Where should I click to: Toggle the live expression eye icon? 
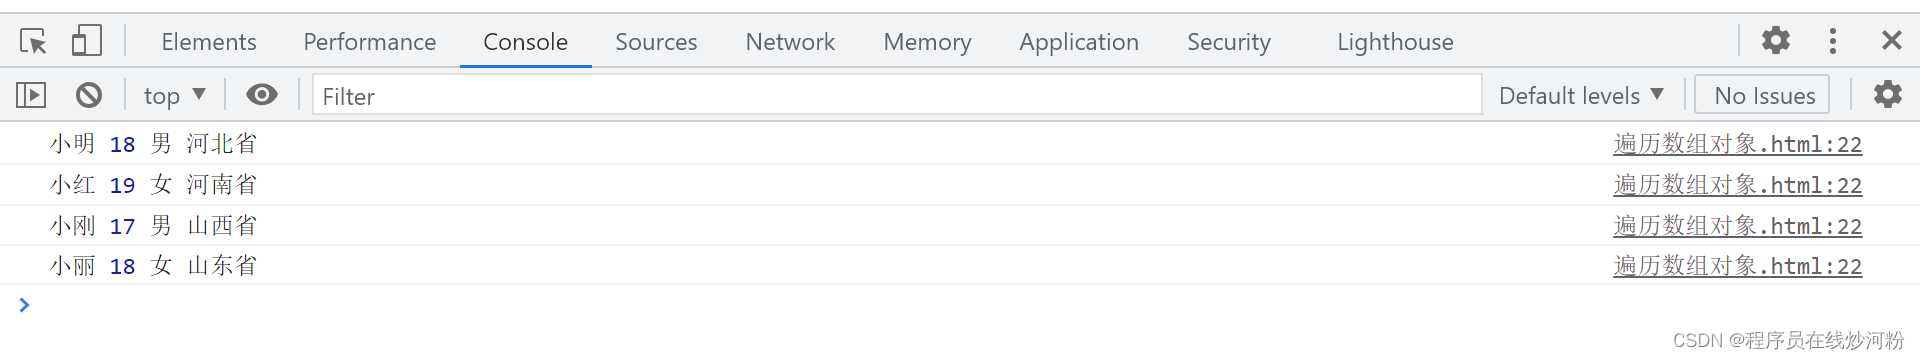[x=262, y=95]
